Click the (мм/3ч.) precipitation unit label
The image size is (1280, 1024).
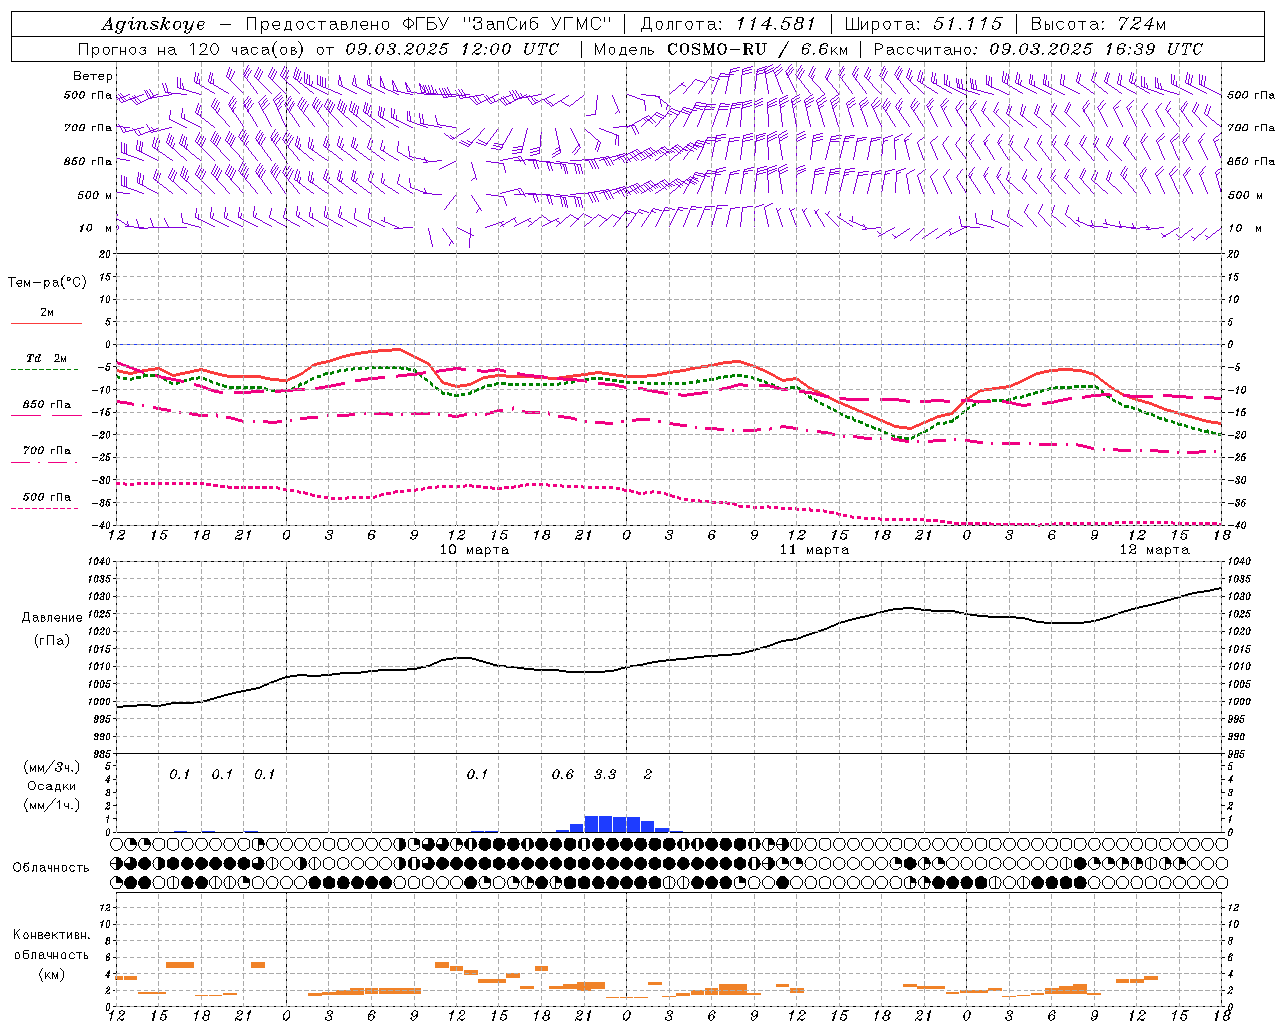(52, 767)
